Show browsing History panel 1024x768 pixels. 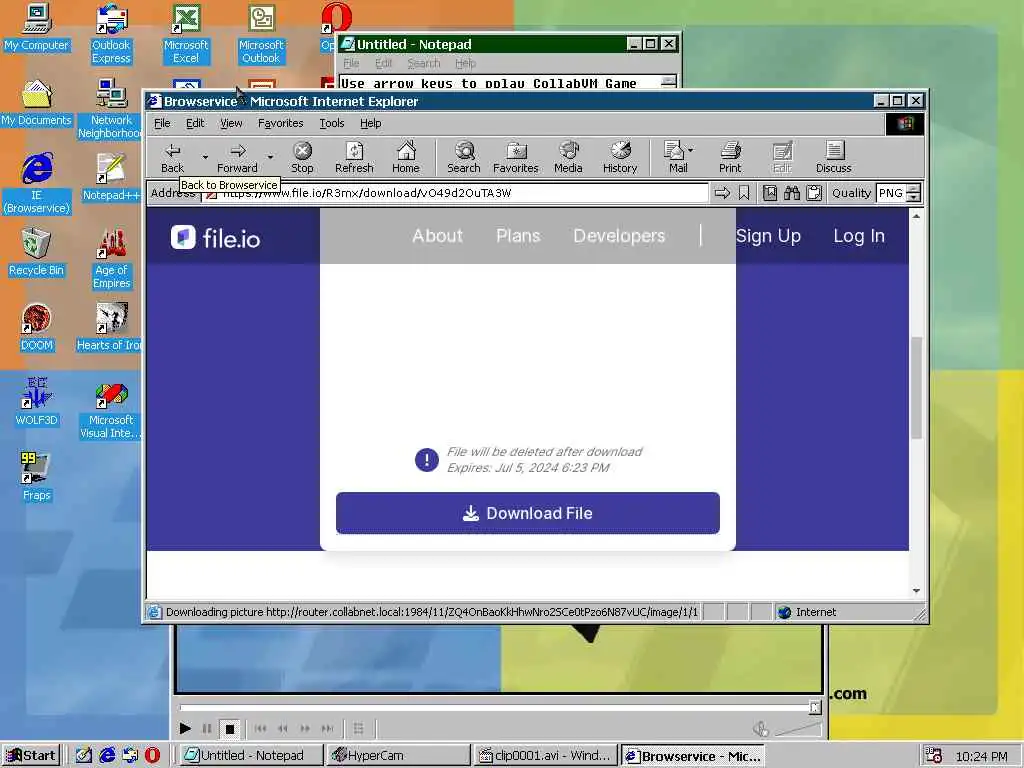tap(620, 157)
